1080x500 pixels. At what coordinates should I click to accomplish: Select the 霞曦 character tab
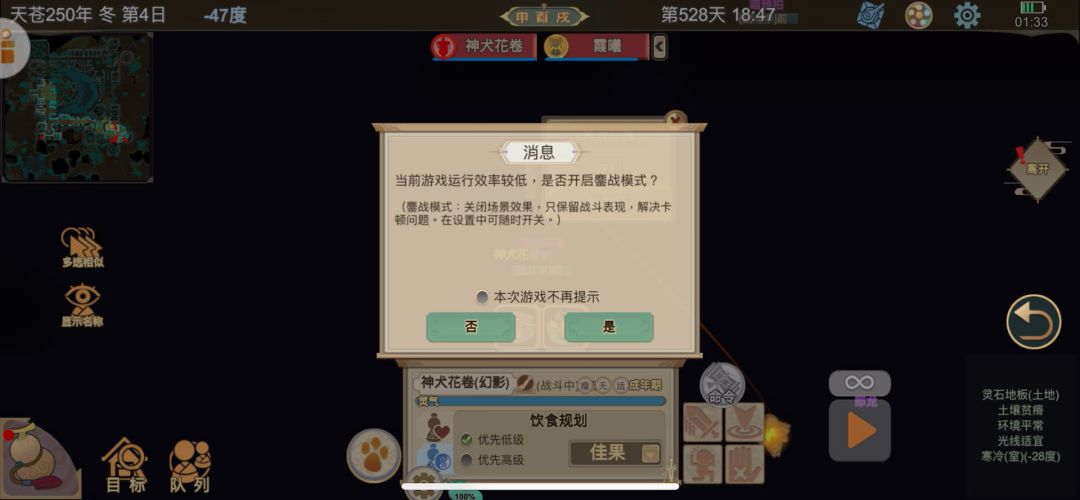[596, 46]
